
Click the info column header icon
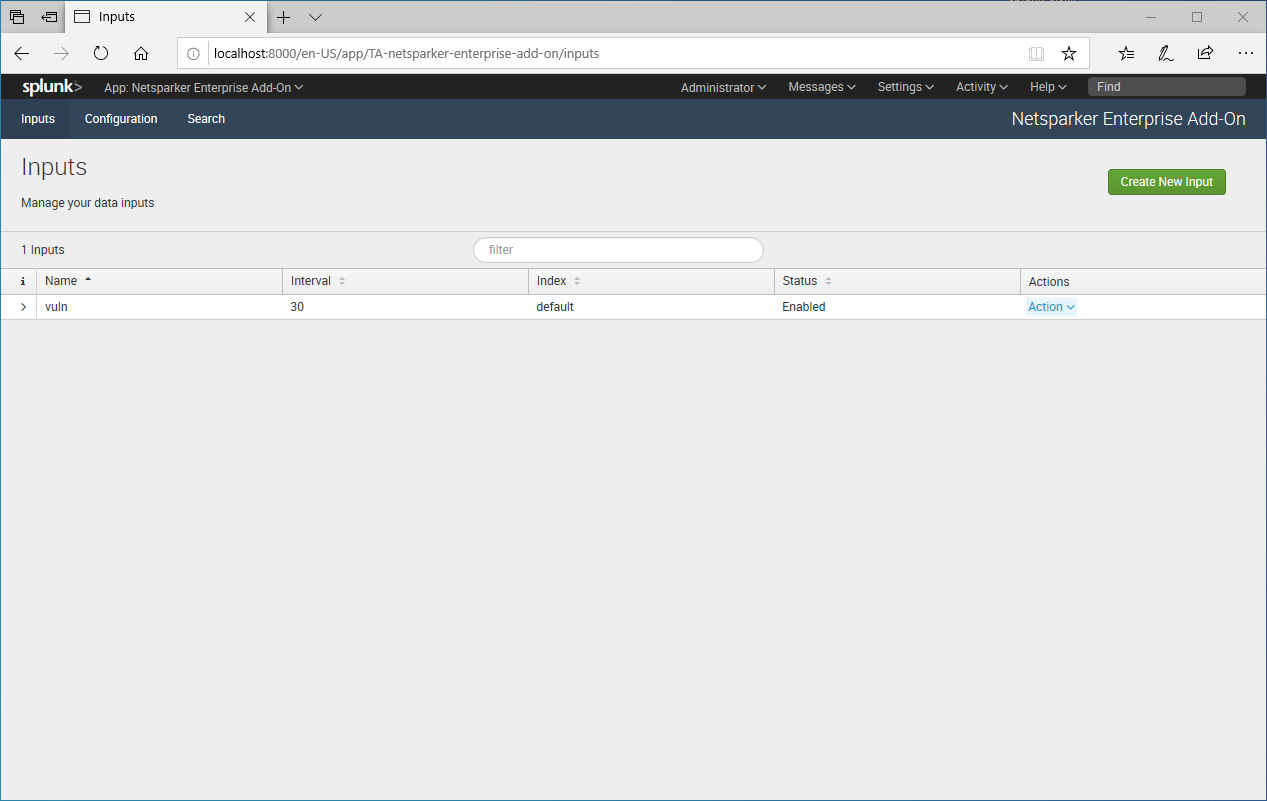point(22,281)
